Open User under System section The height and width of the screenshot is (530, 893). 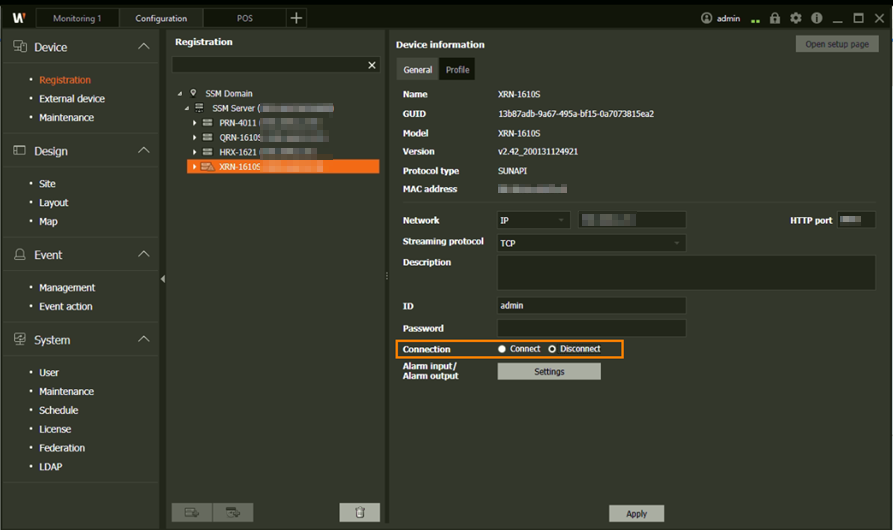[x=49, y=372]
